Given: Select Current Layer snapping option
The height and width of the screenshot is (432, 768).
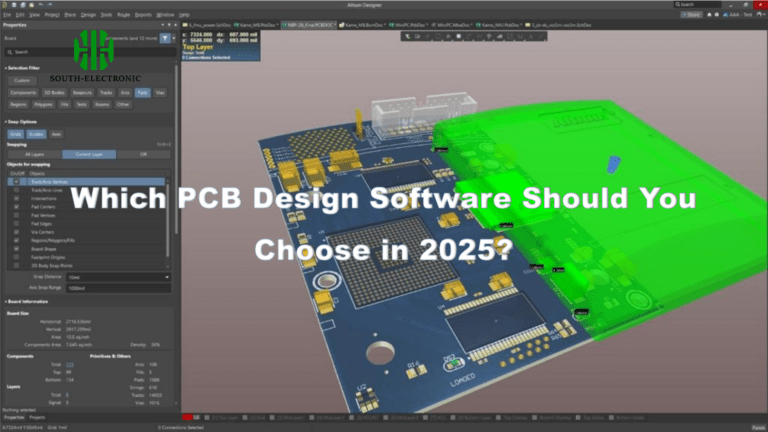Looking at the screenshot, I should point(89,154).
